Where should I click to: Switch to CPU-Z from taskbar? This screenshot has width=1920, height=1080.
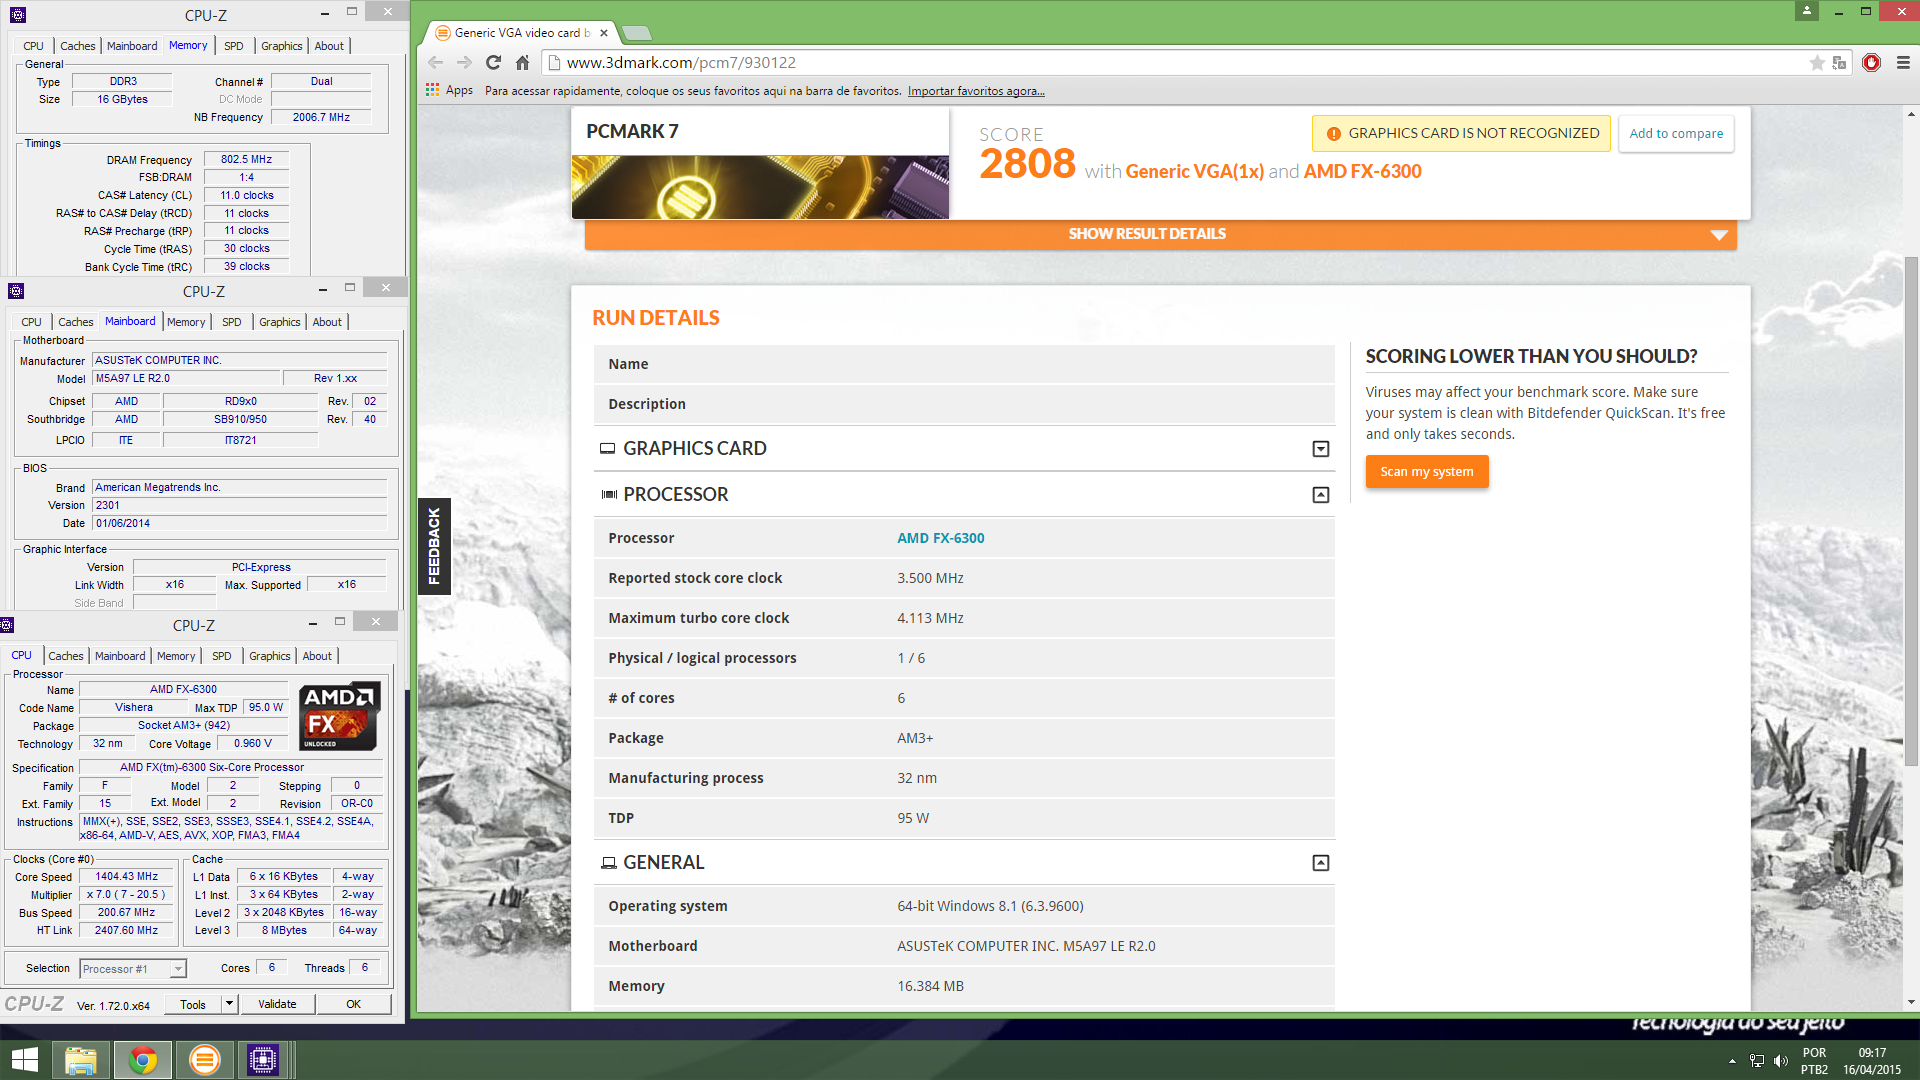263,1060
